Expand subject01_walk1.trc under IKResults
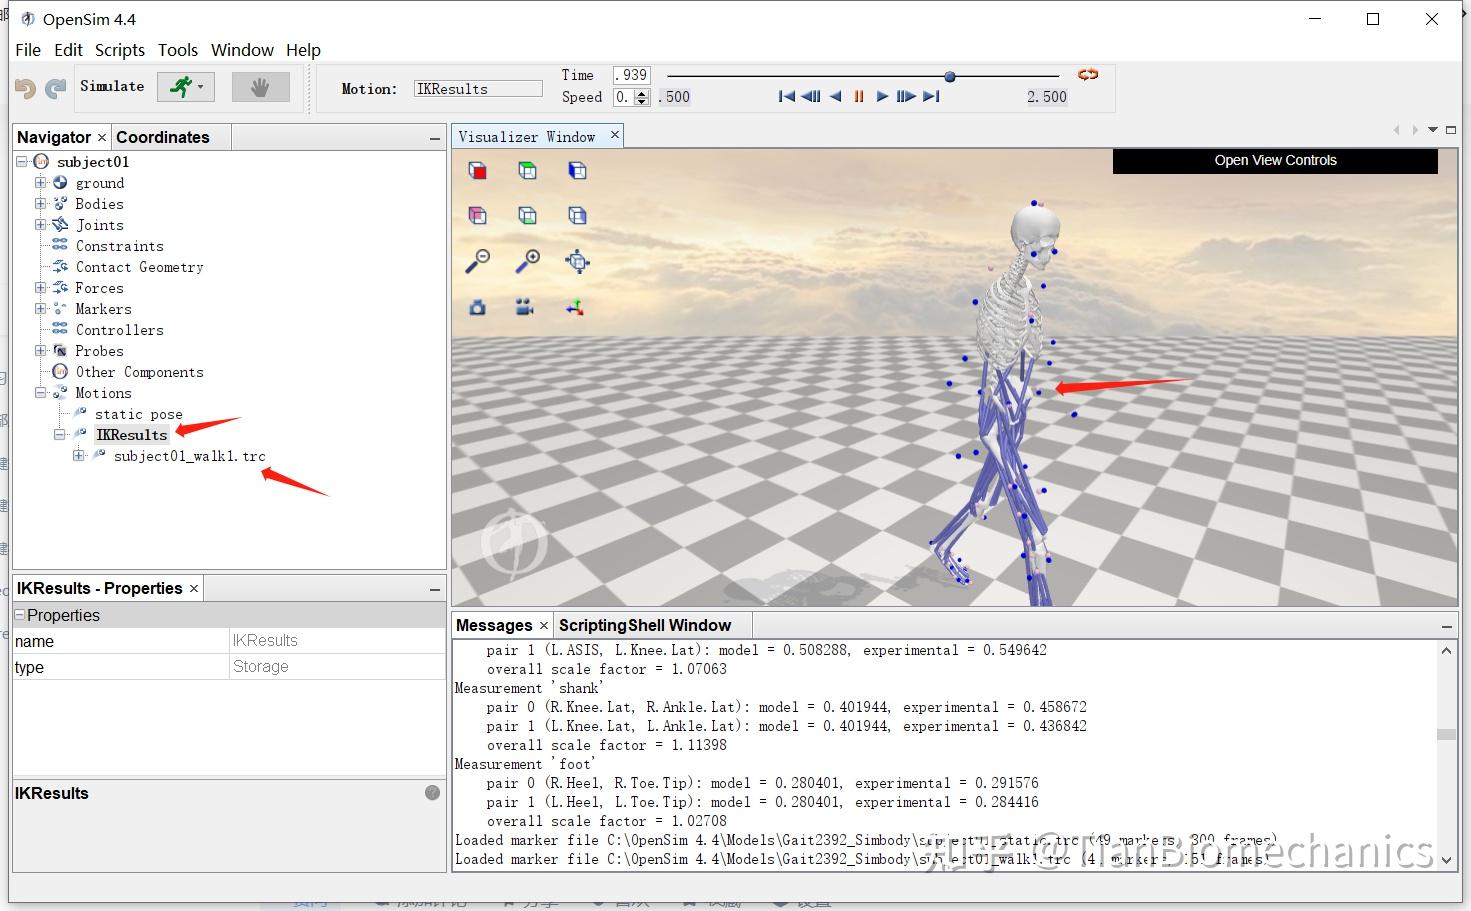 tap(79, 455)
